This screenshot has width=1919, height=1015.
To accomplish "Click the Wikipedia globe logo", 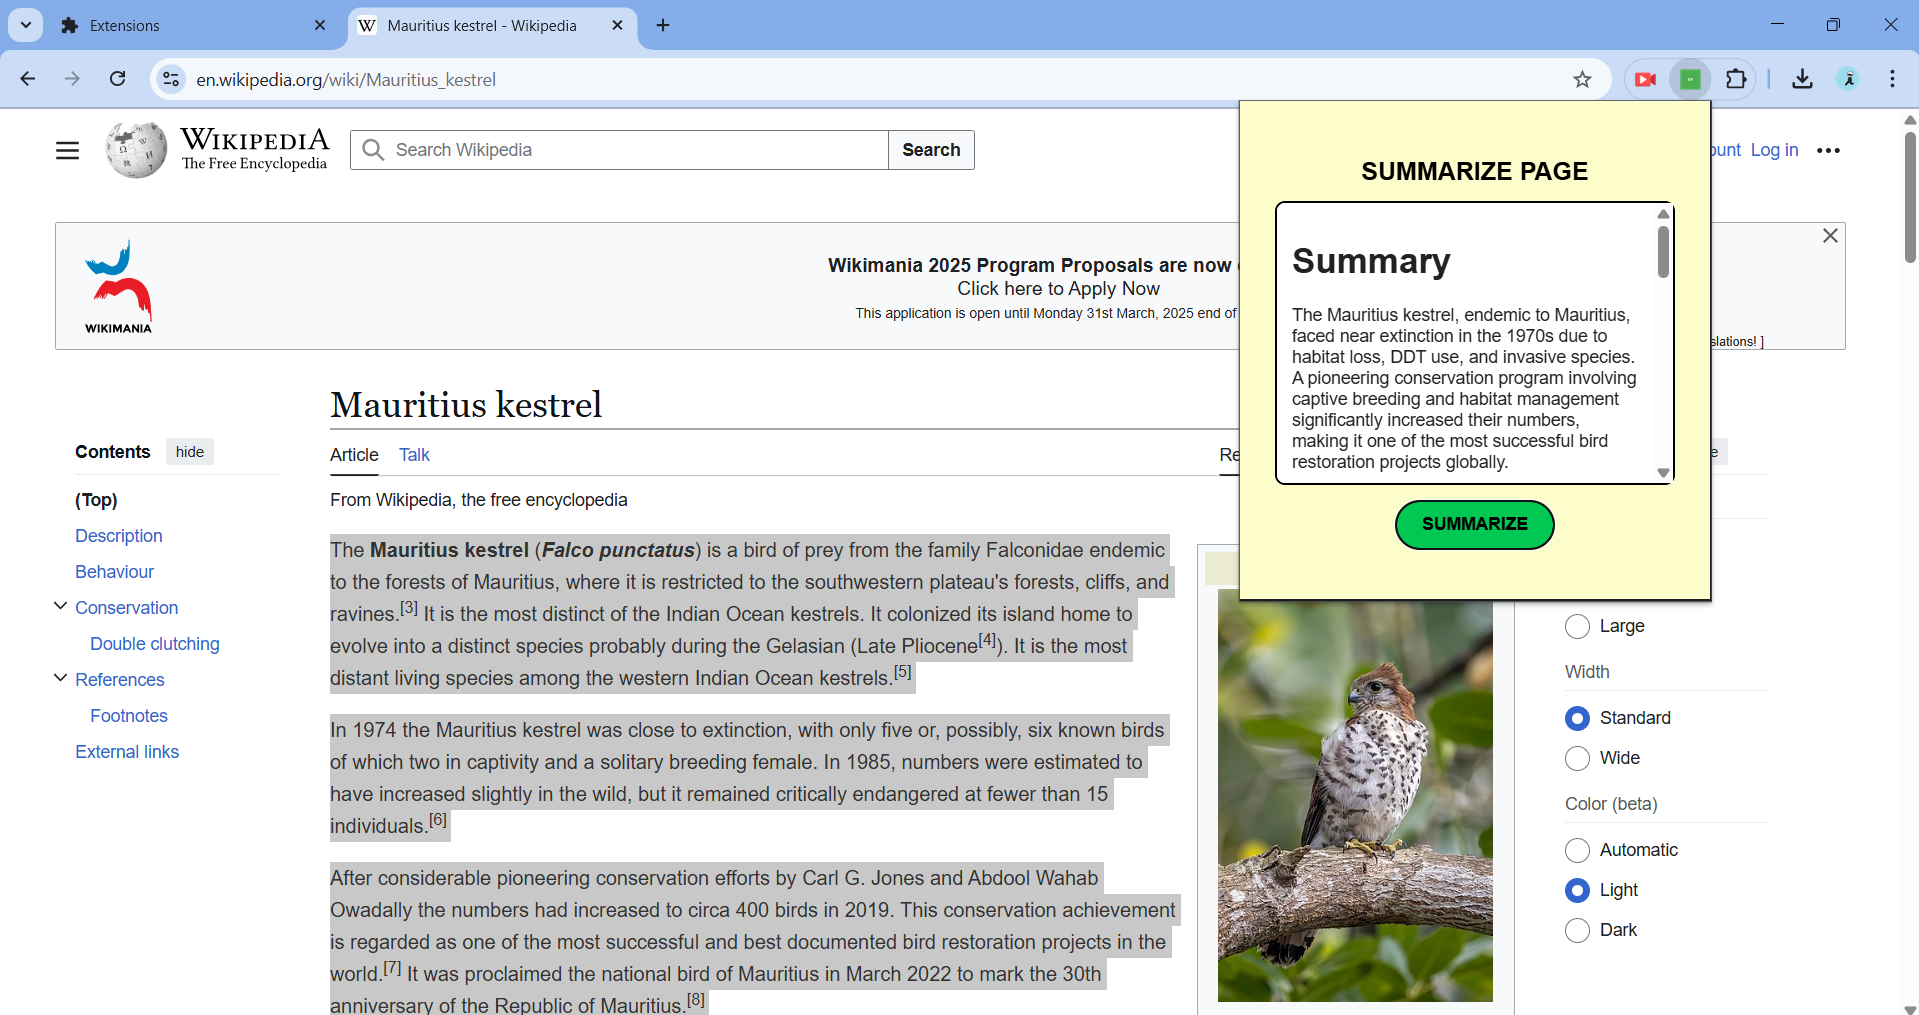I will [136, 150].
